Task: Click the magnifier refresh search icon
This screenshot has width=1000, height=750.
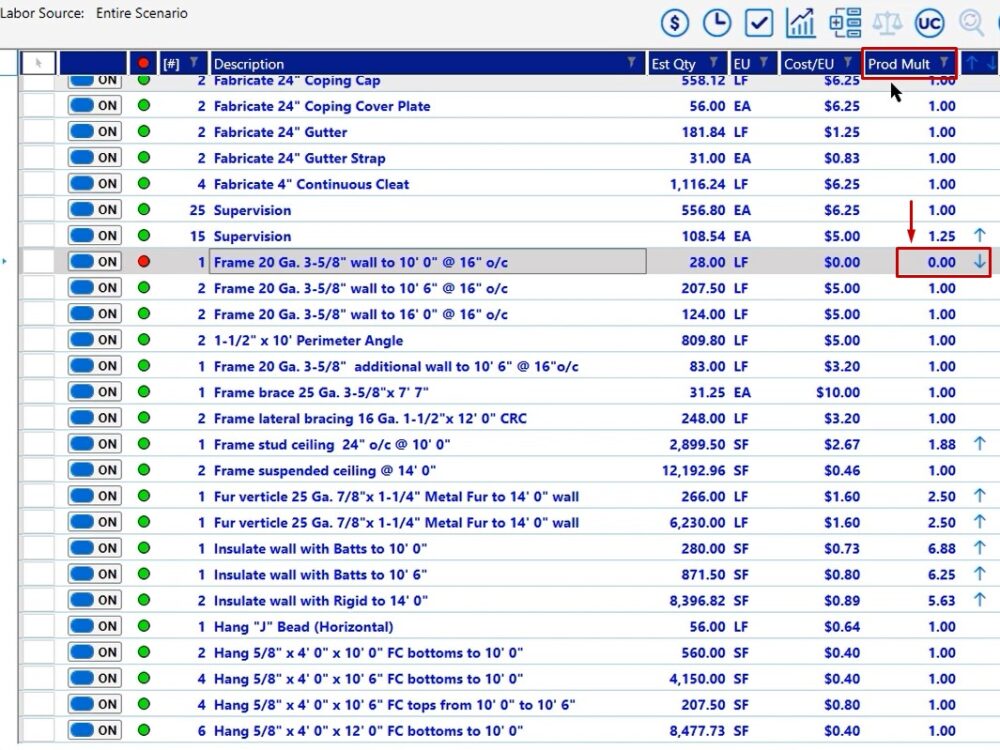Action: pos(971,22)
